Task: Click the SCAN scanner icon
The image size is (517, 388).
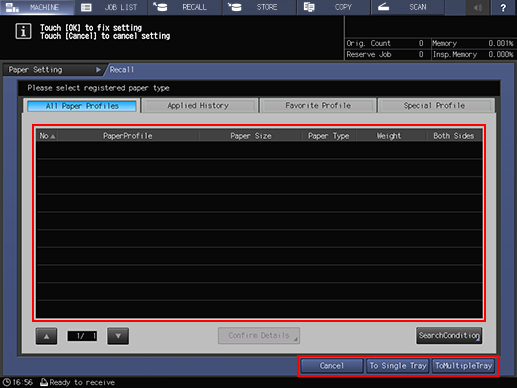Action: (384, 7)
